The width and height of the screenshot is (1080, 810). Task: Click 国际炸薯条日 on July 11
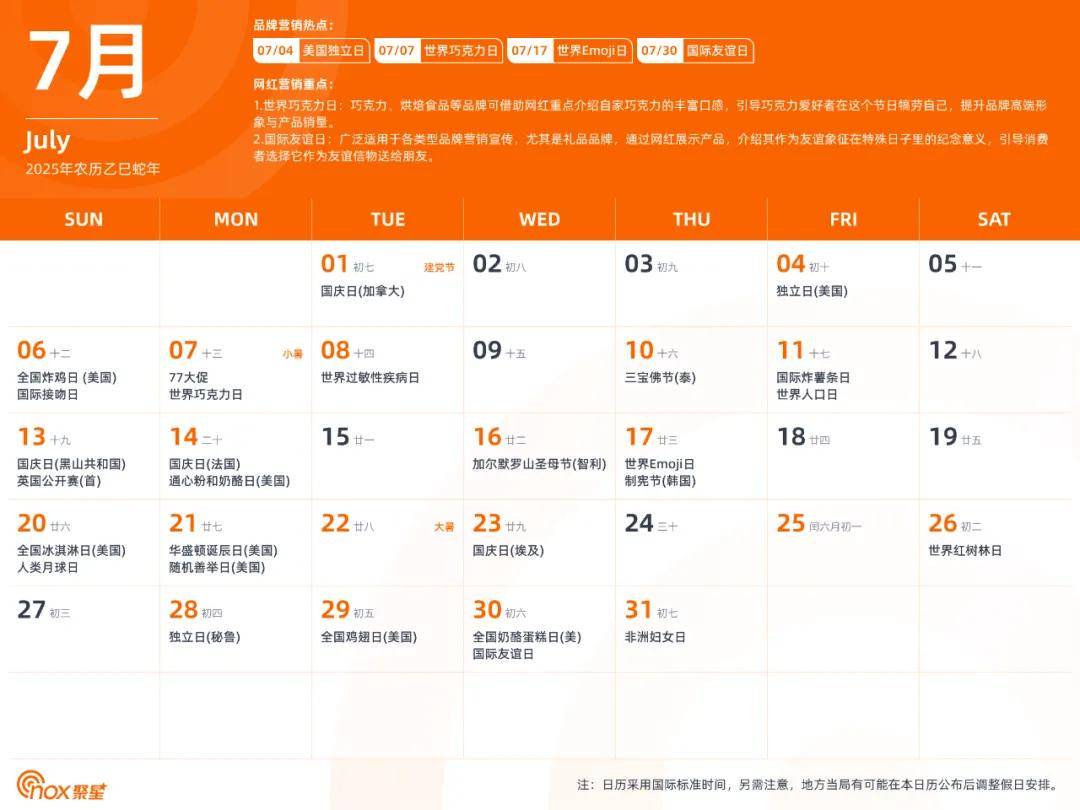[x=813, y=377]
